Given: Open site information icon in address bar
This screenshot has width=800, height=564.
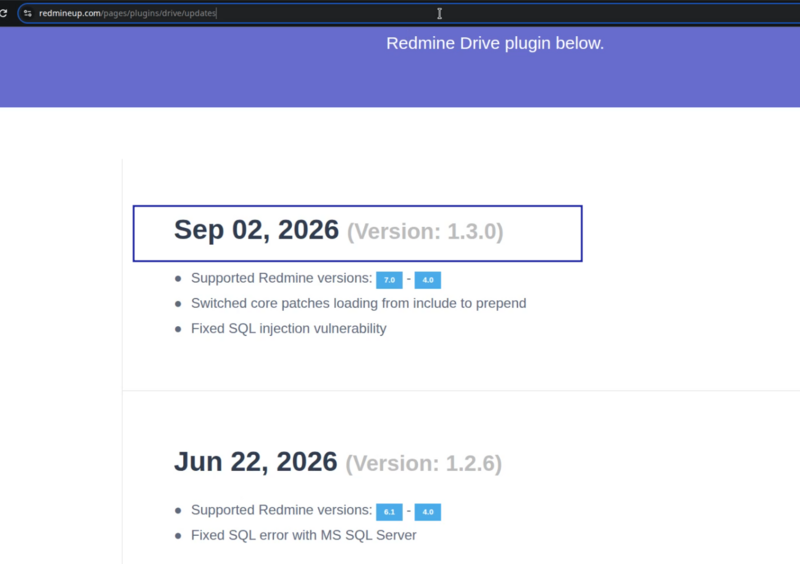Looking at the screenshot, I should click(28, 13).
